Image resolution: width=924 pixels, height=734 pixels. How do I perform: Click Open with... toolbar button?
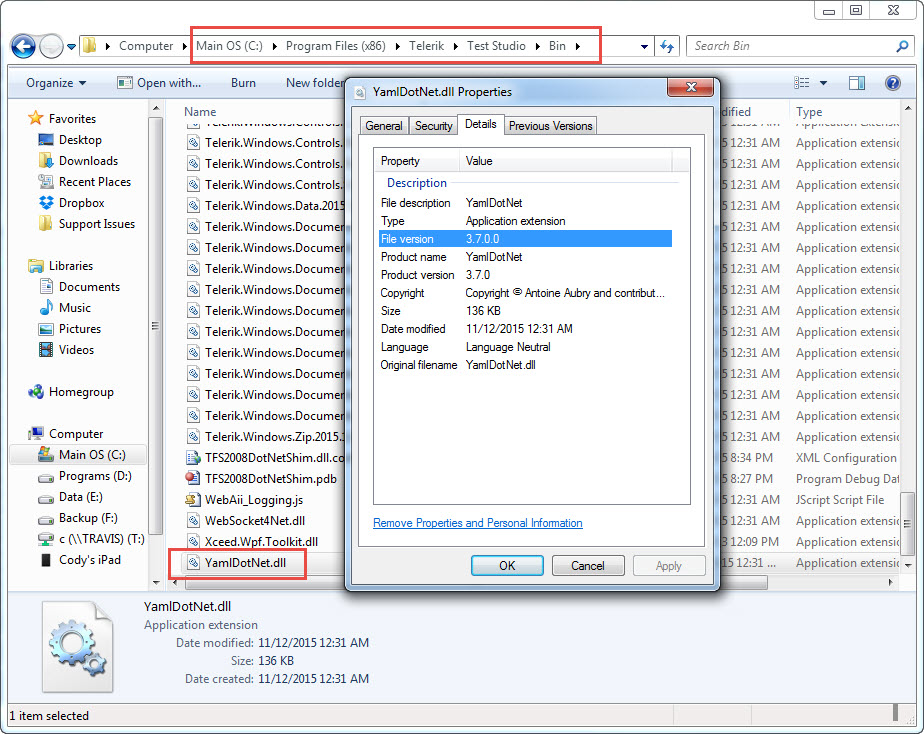coord(159,83)
